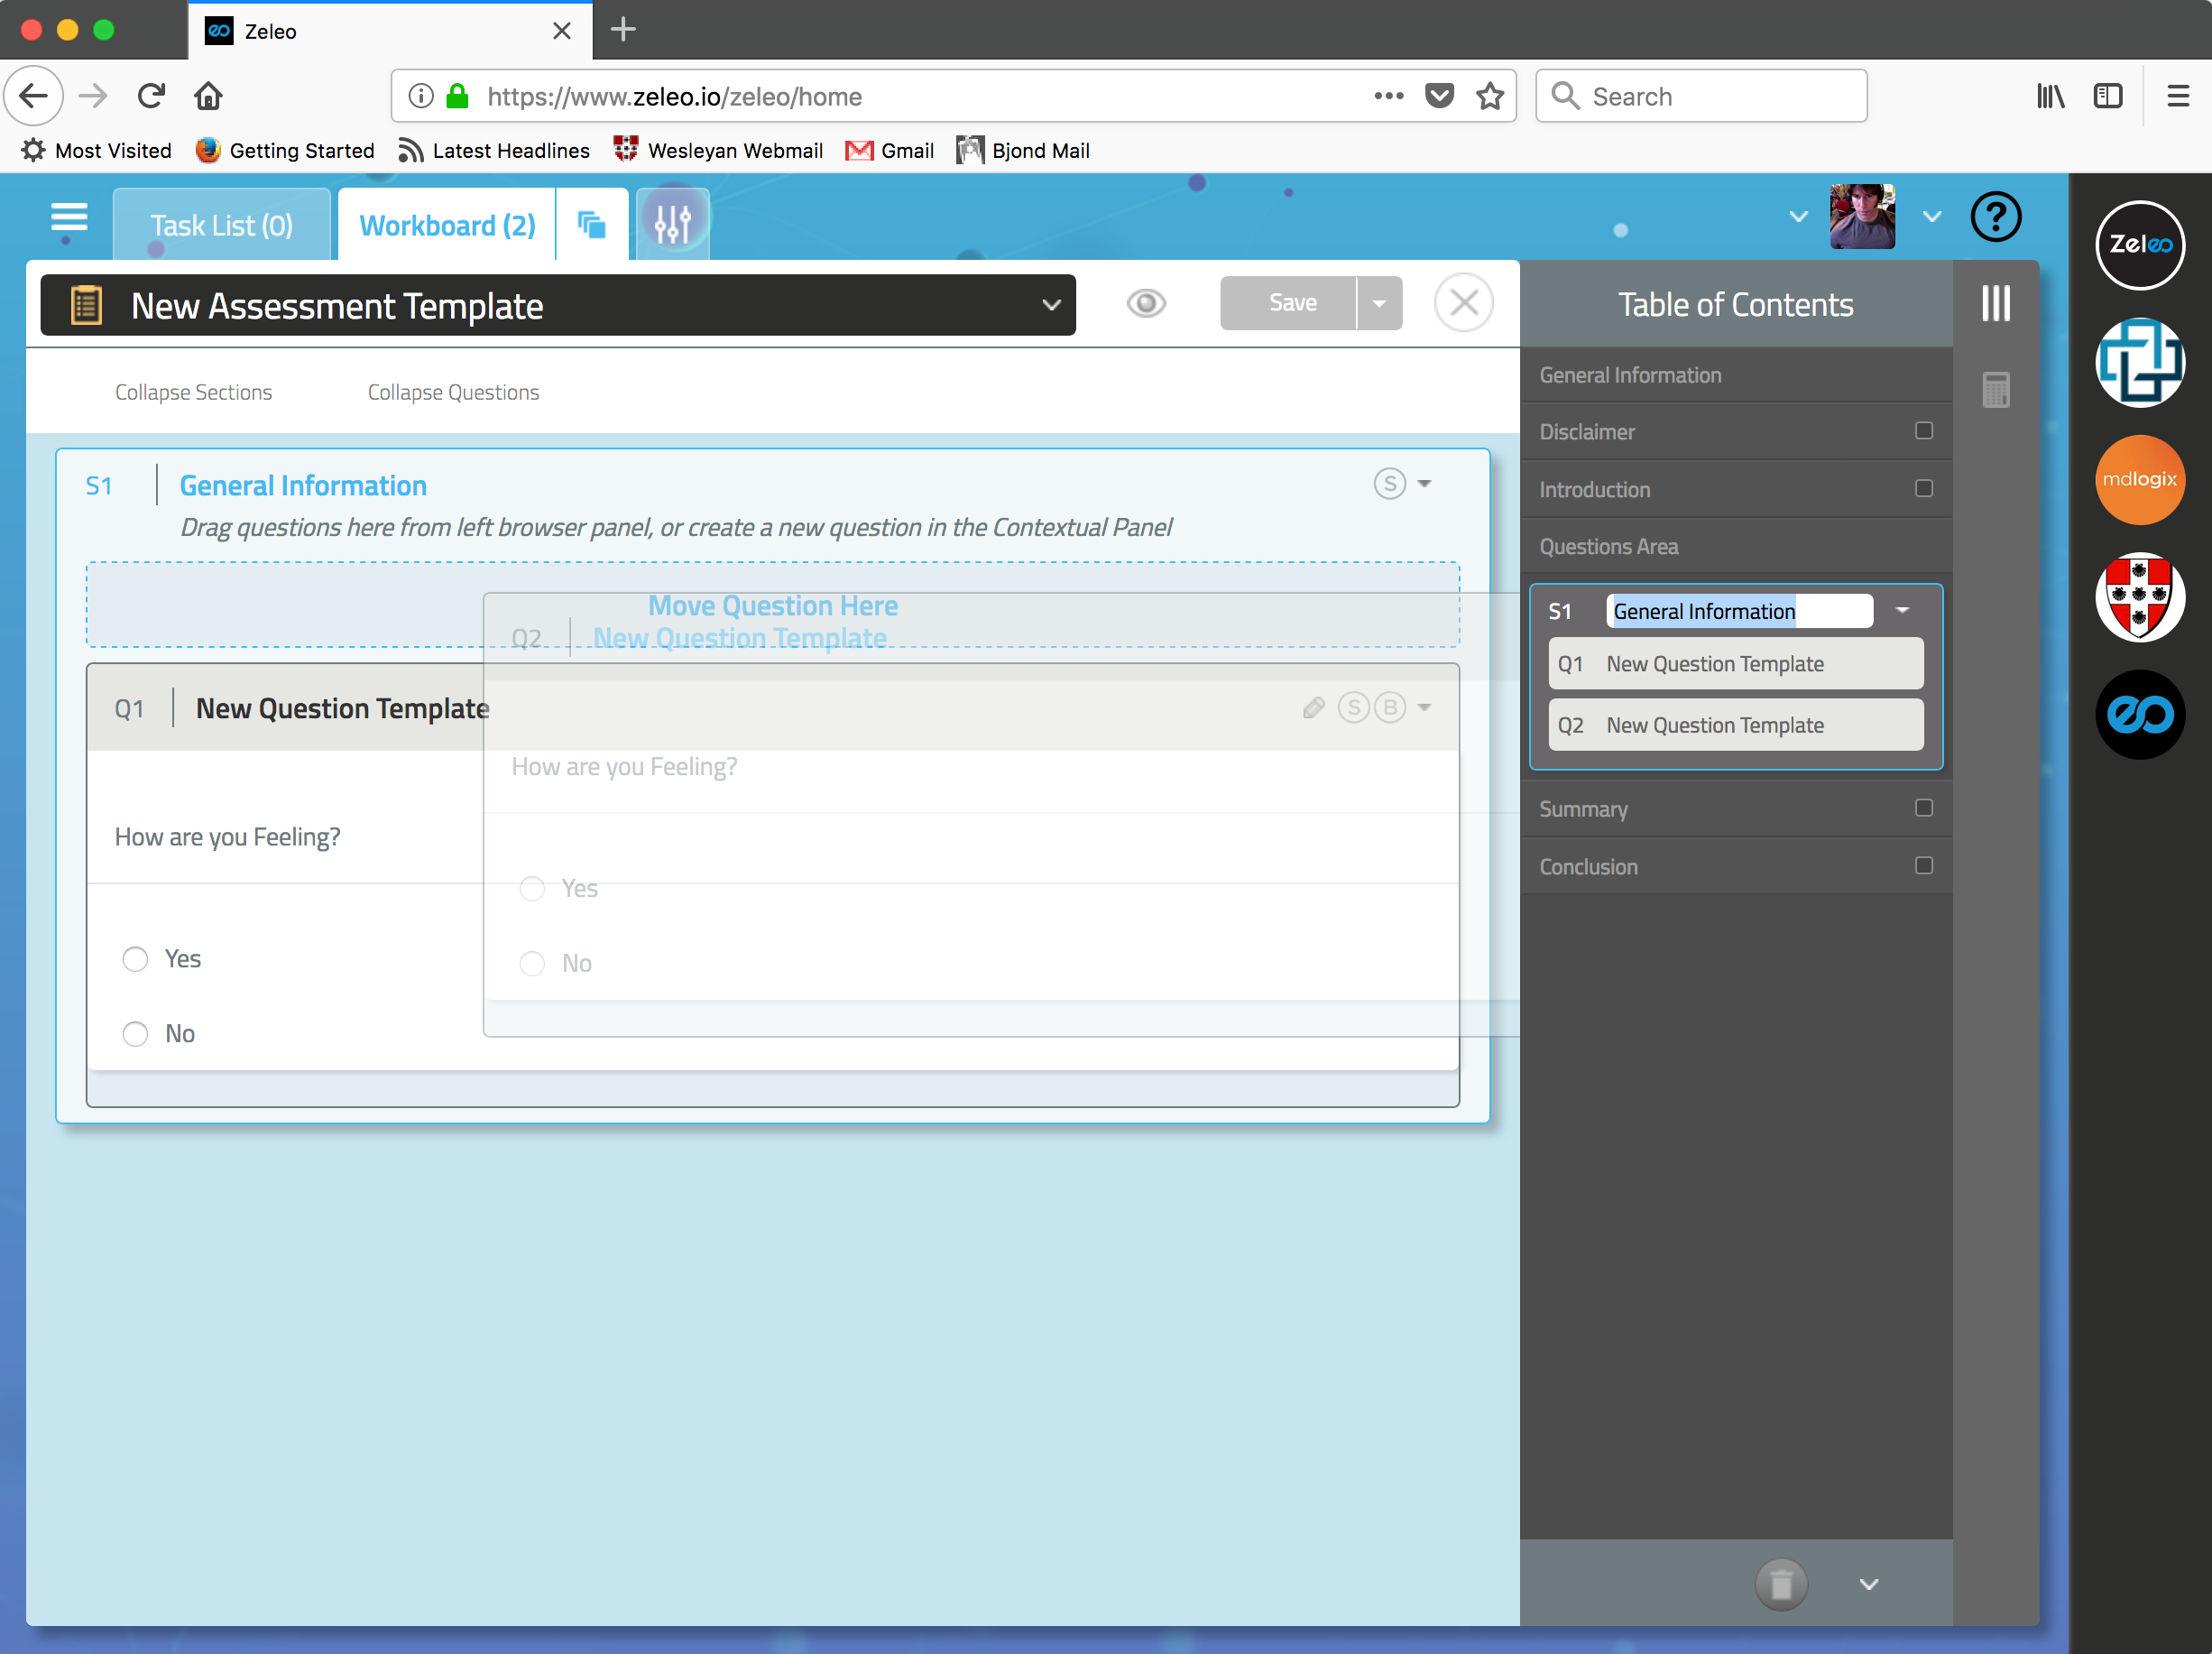This screenshot has height=1654, width=2212.
Task: Check the Summary section checkbox
Action: click(x=1923, y=808)
